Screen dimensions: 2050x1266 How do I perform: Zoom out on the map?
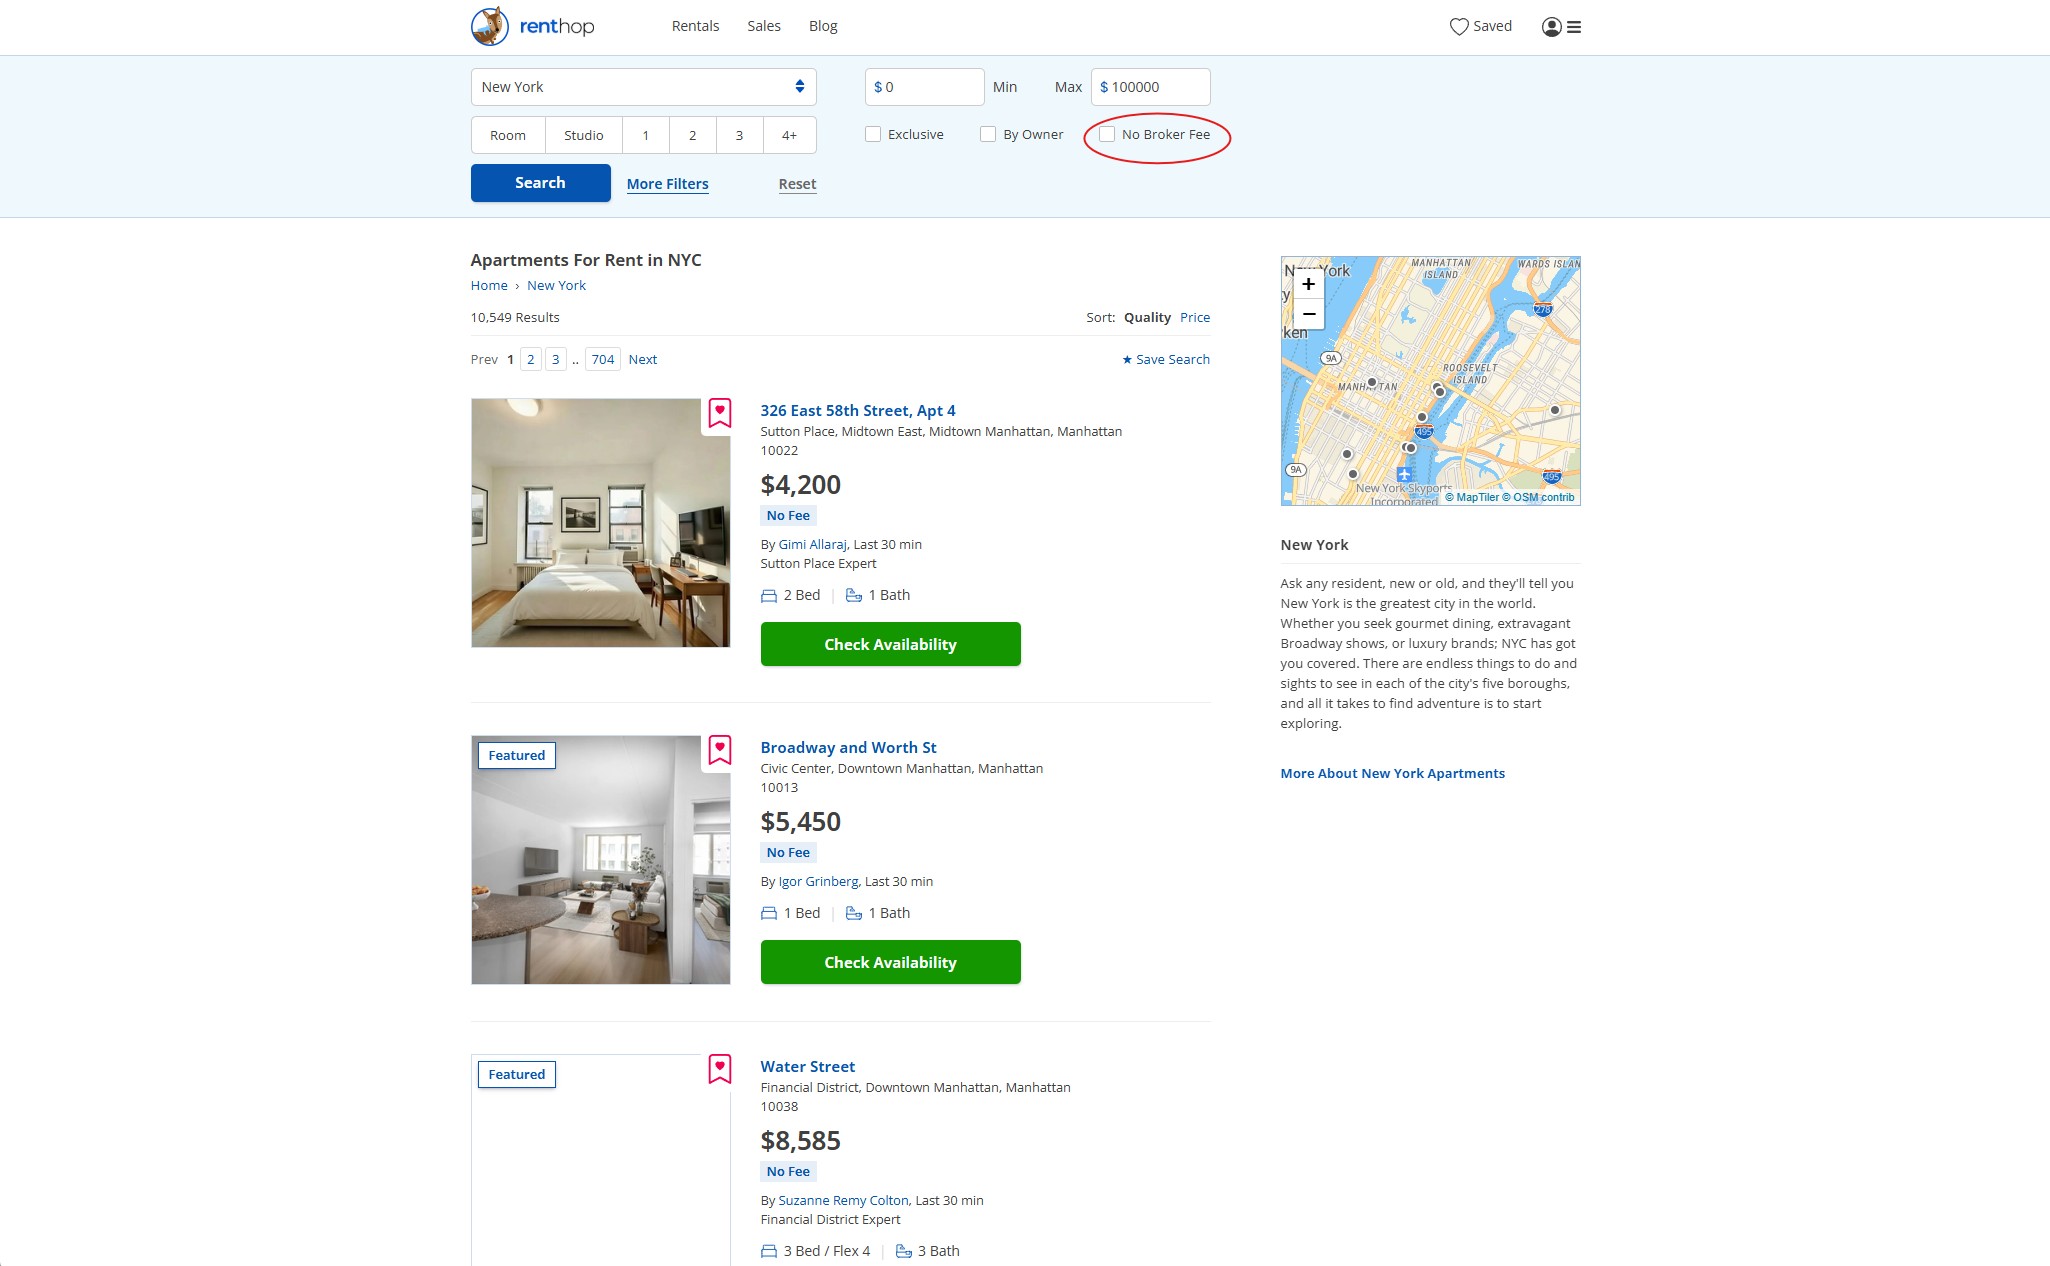pos(1308,314)
